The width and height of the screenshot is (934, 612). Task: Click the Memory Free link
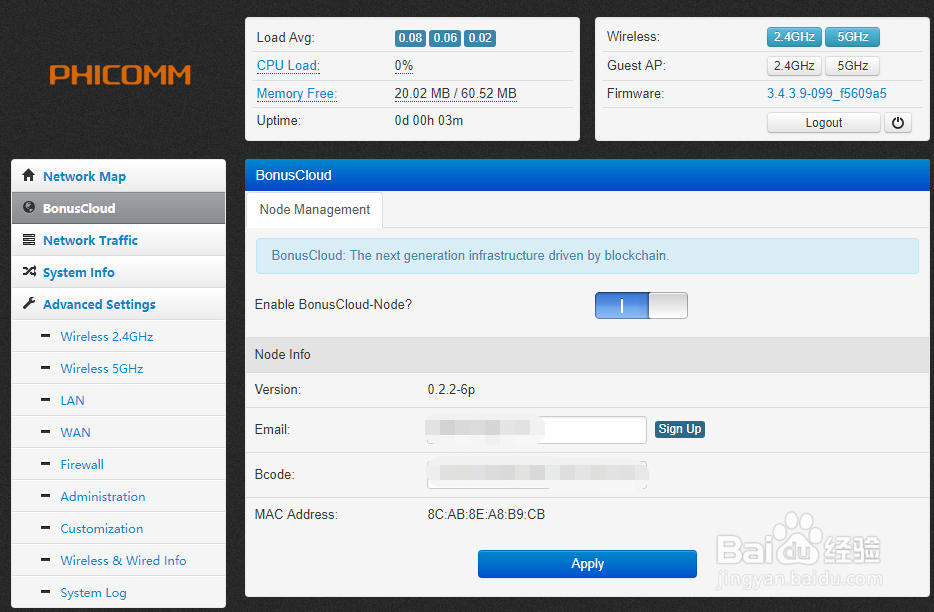click(297, 94)
